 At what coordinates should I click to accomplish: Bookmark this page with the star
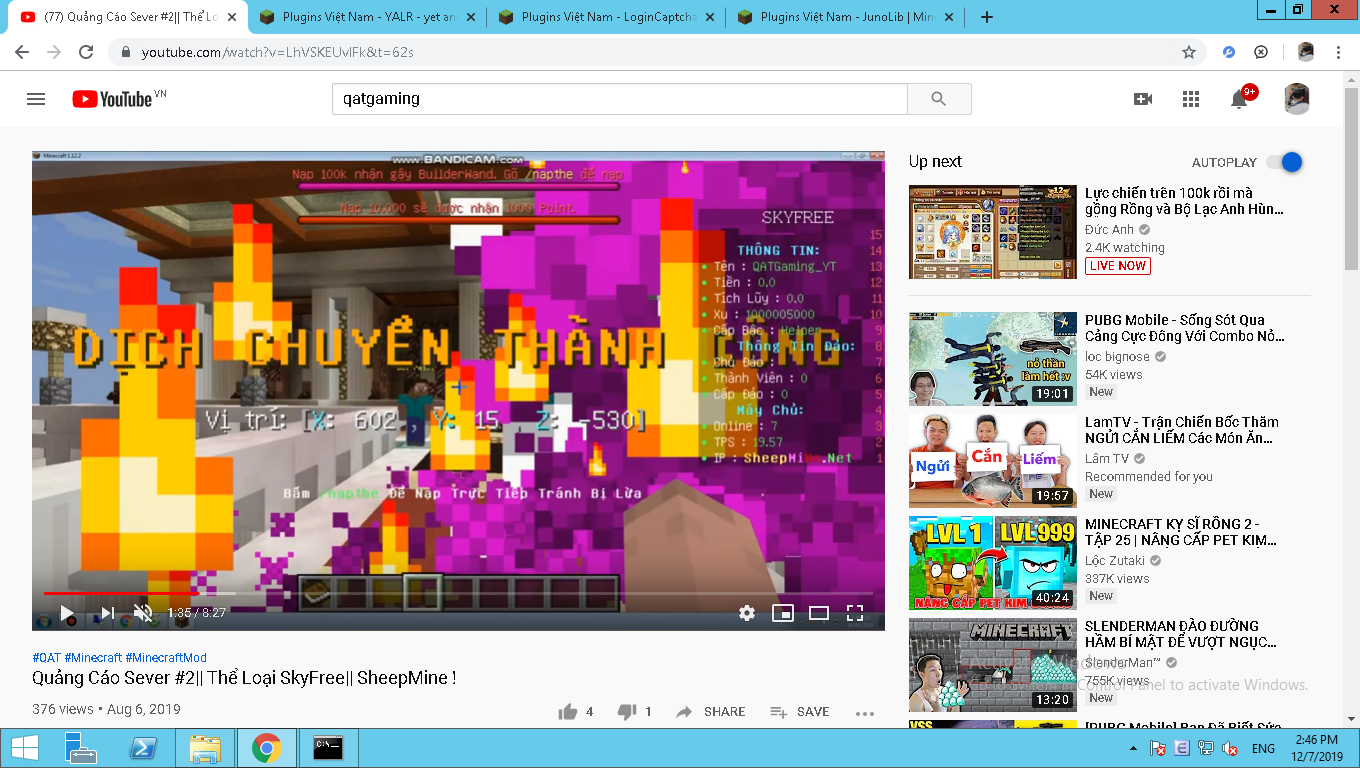(x=1189, y=52)
